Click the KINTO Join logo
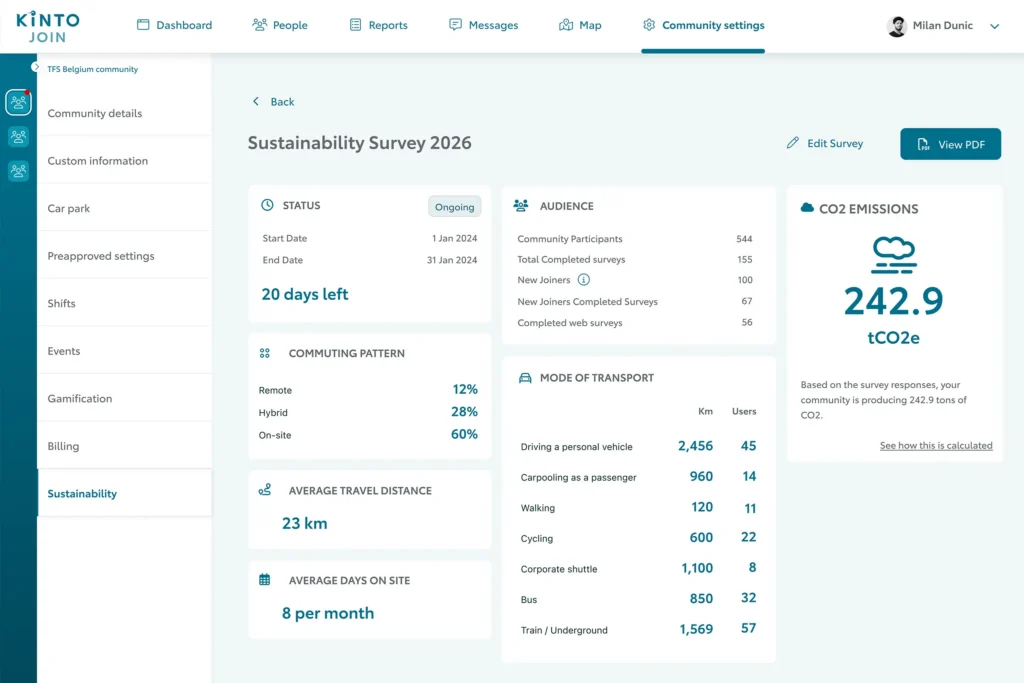 (x=48, y=27)
